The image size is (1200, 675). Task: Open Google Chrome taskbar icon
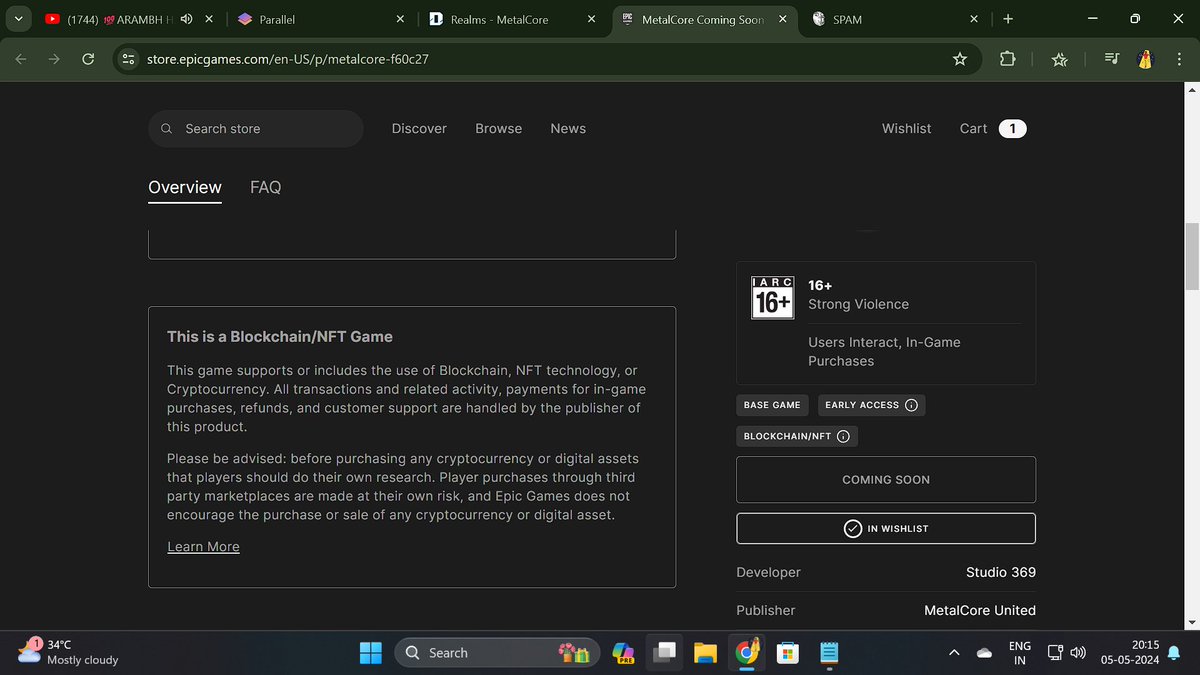click(x=746, y=653)
